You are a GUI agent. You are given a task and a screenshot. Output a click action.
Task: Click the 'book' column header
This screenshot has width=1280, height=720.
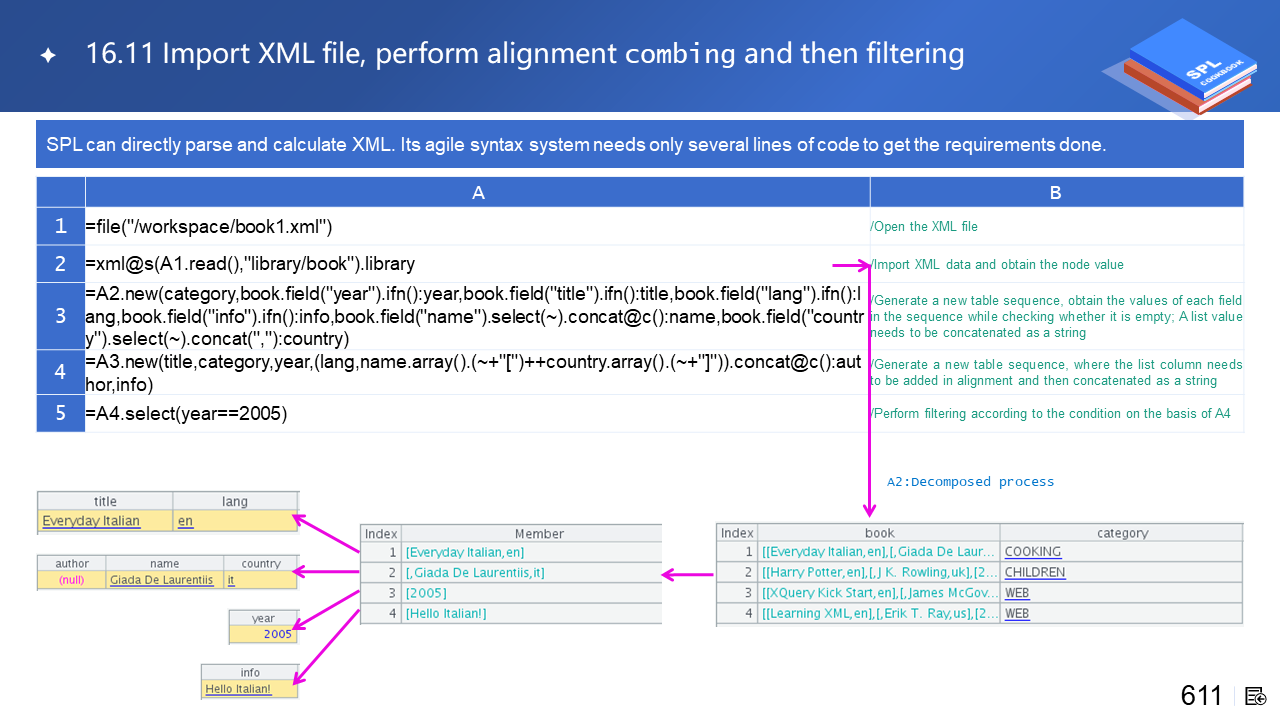click(879, 533)
